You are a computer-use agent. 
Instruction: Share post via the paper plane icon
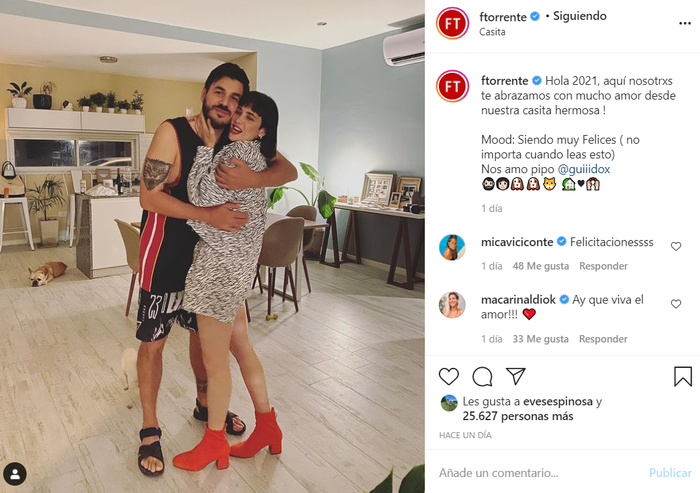516,376
